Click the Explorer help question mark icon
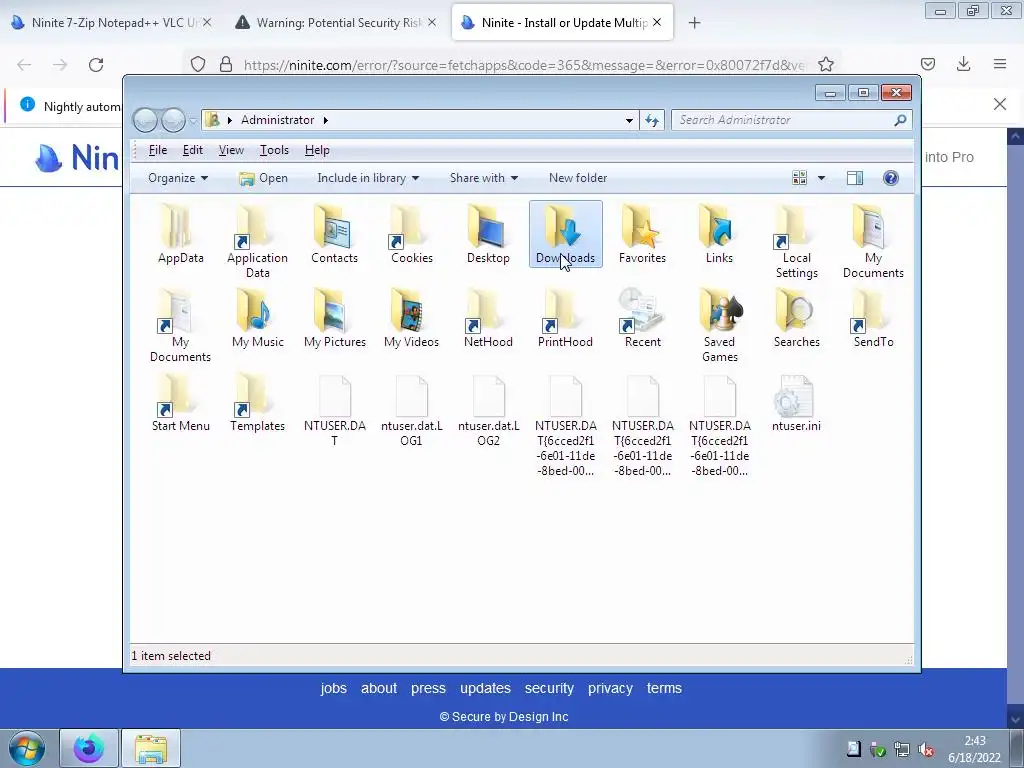The image size is (1024, 768). click(x=891, y=178)
